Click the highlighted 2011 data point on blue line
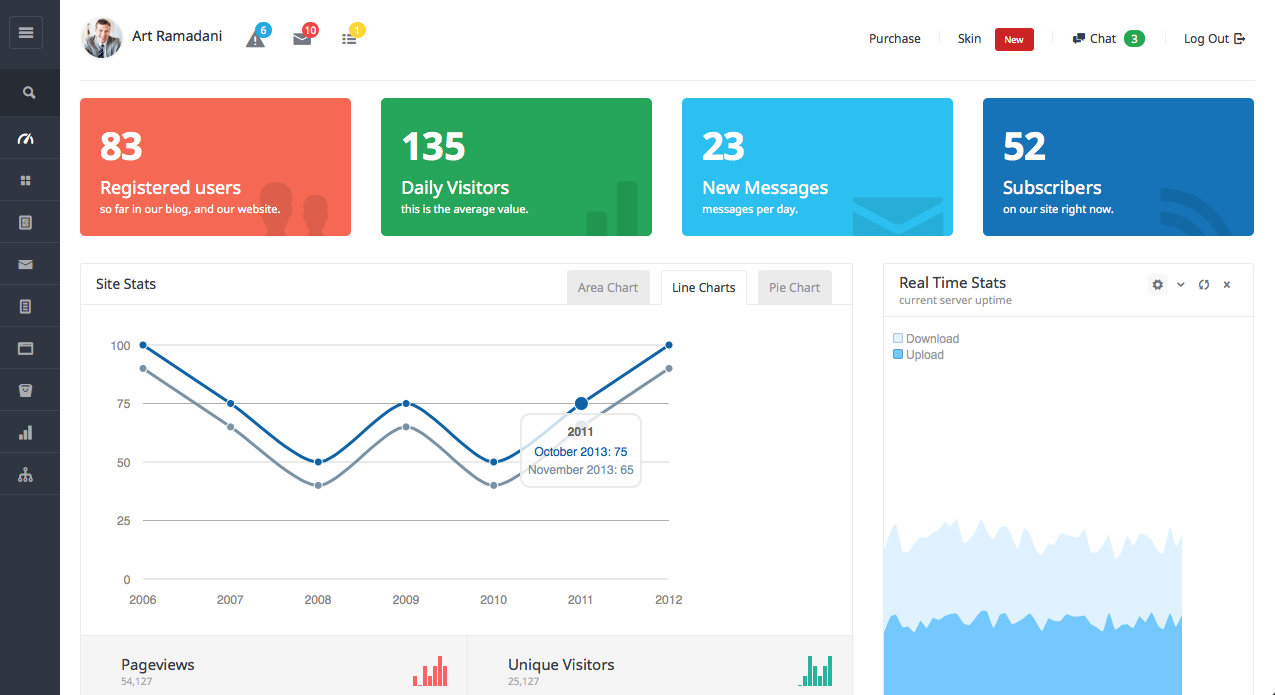The width and height of the screenshot is (1275, 695). (x=581, y=404)
